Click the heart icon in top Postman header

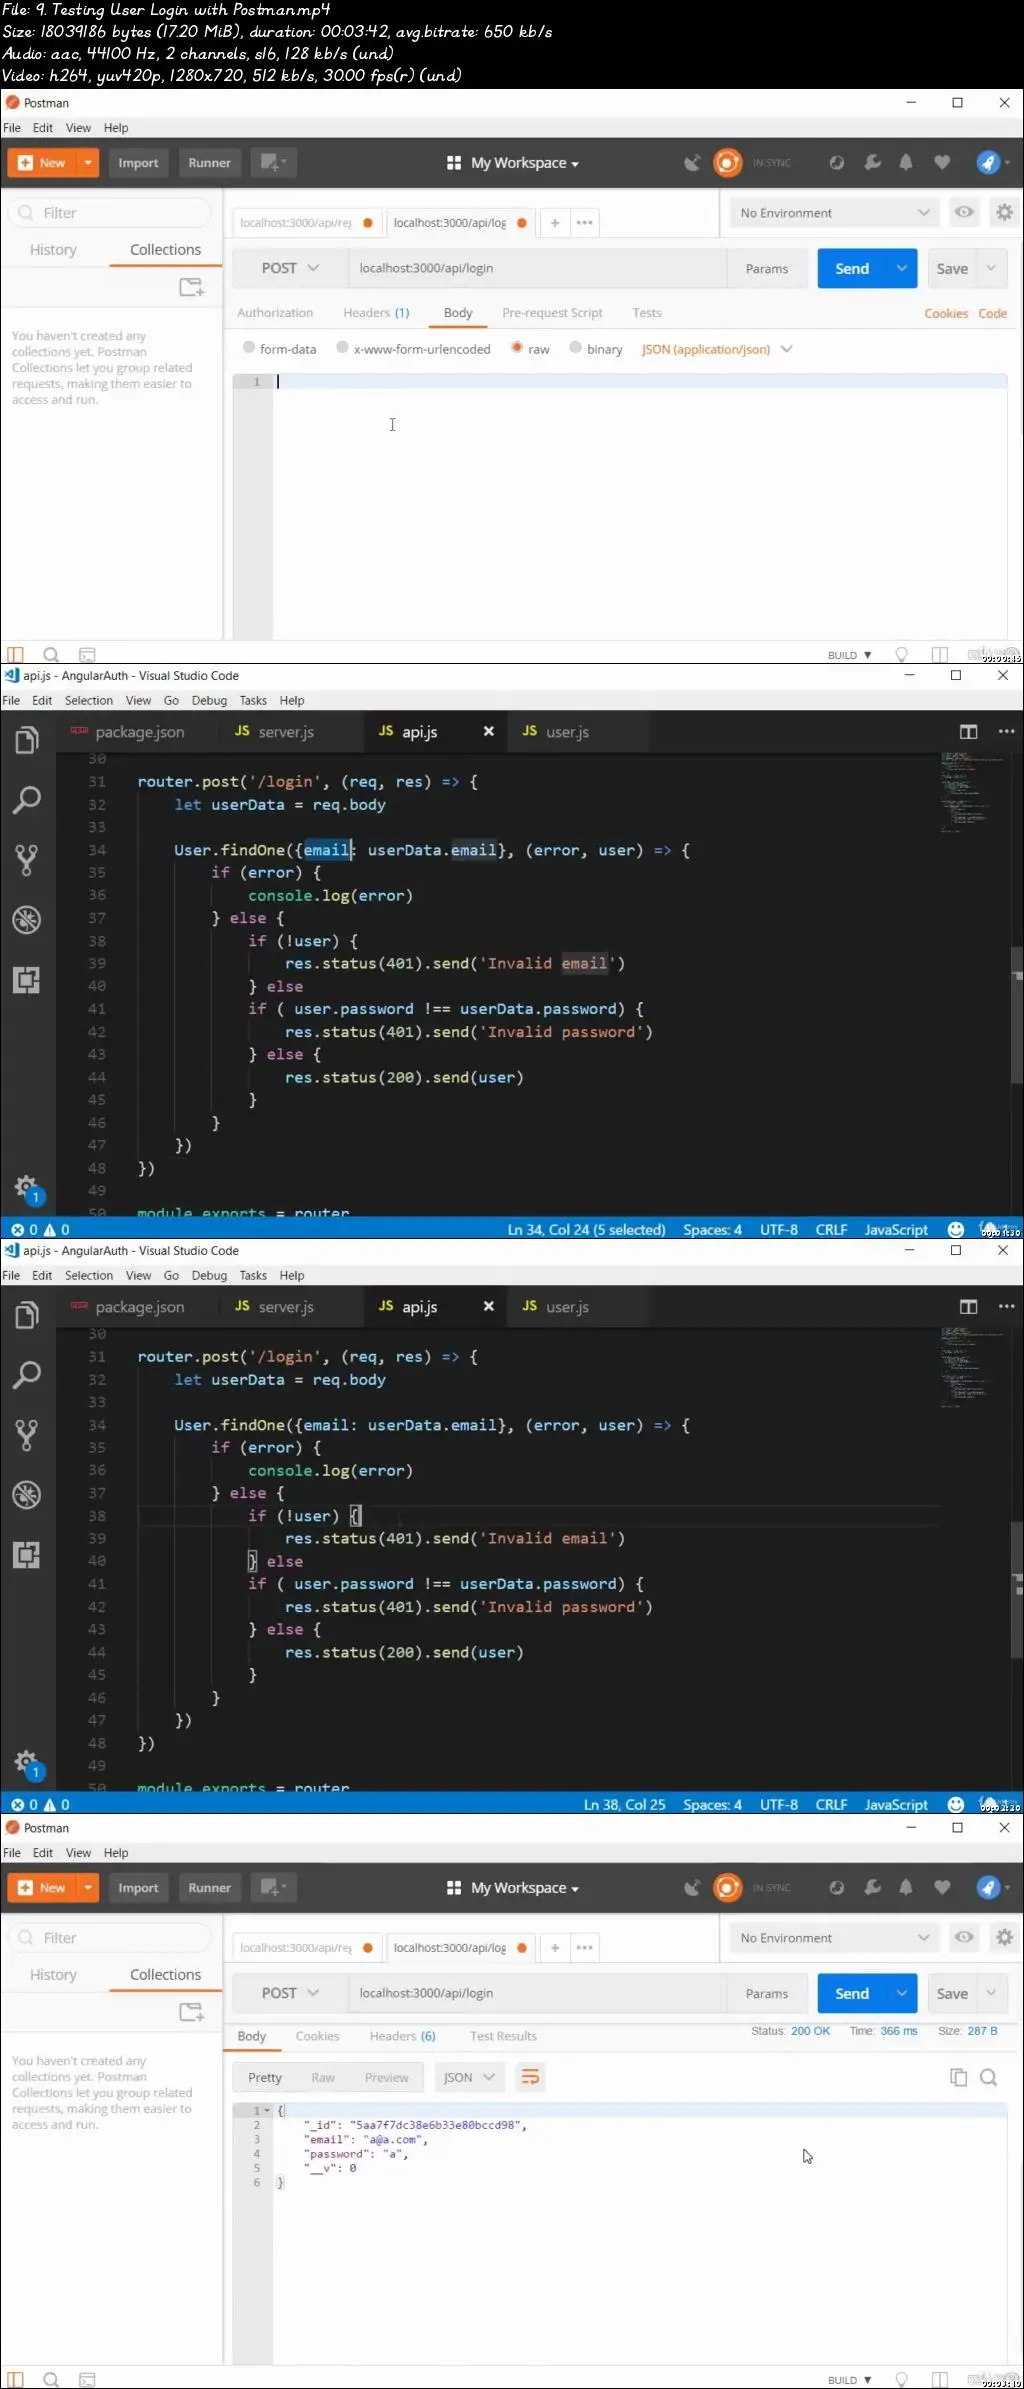tap(942, 162)
